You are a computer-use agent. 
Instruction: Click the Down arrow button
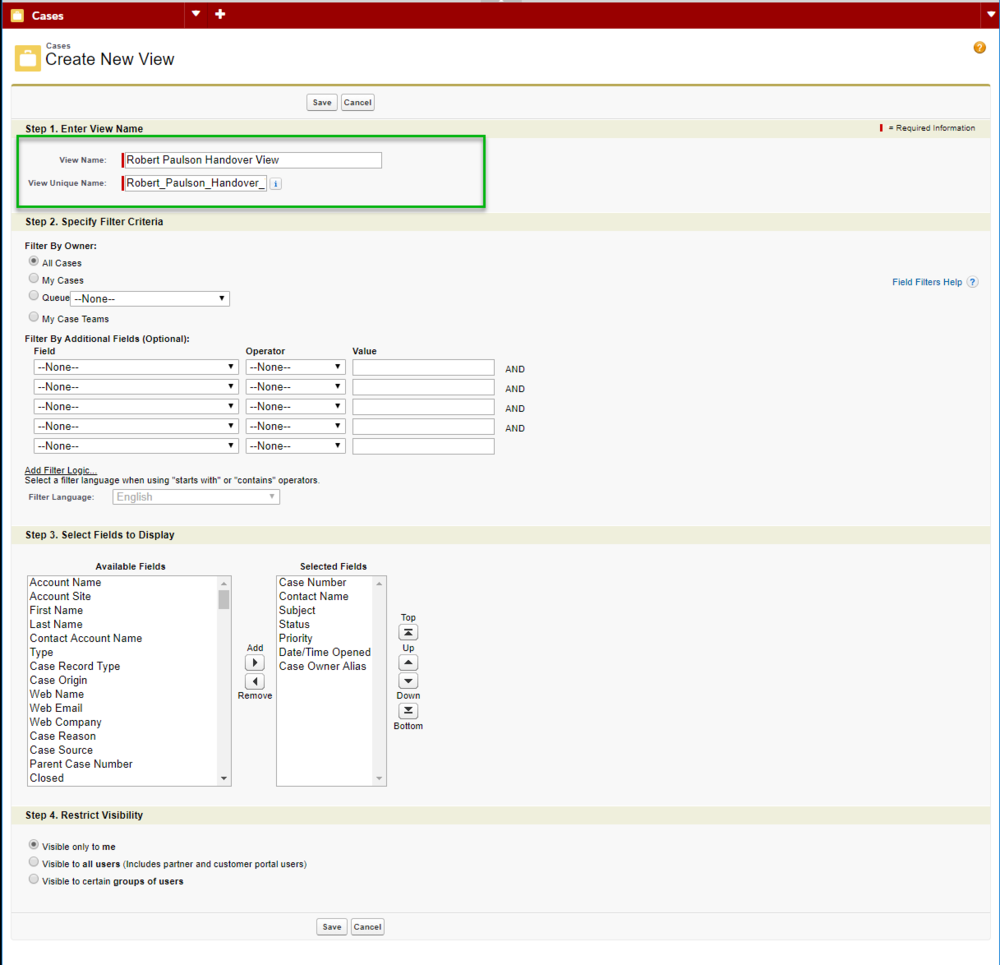pyautogui.click(x=408, y=681)
